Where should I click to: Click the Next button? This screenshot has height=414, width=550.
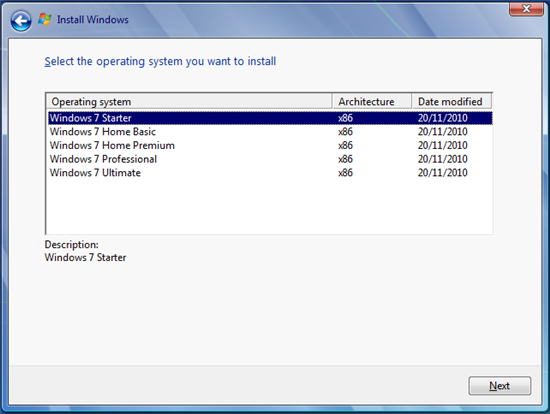coord(499,386)
